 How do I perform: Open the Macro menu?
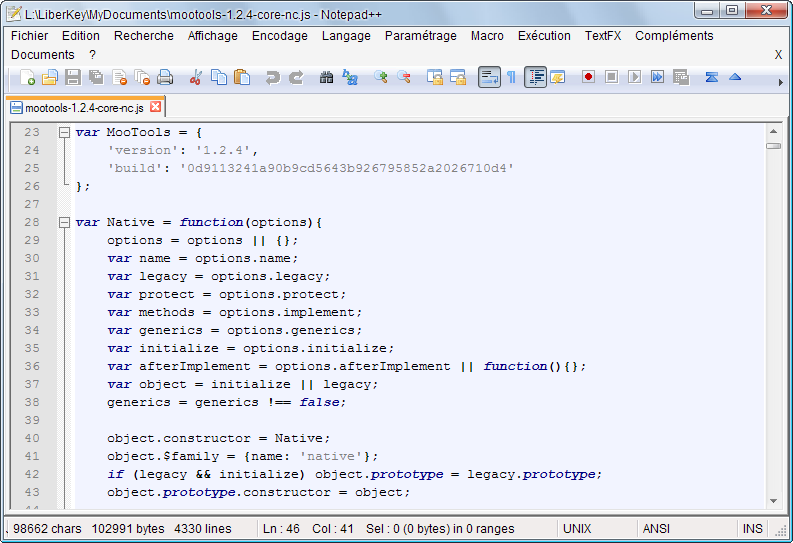487,36
